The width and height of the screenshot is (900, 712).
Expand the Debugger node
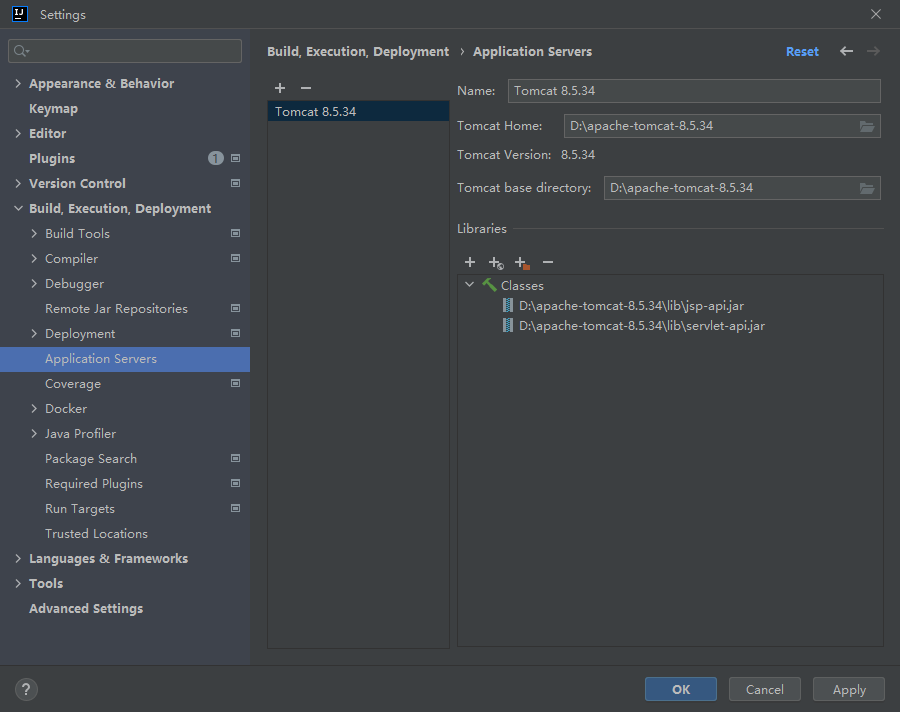[x=34, y=284]
